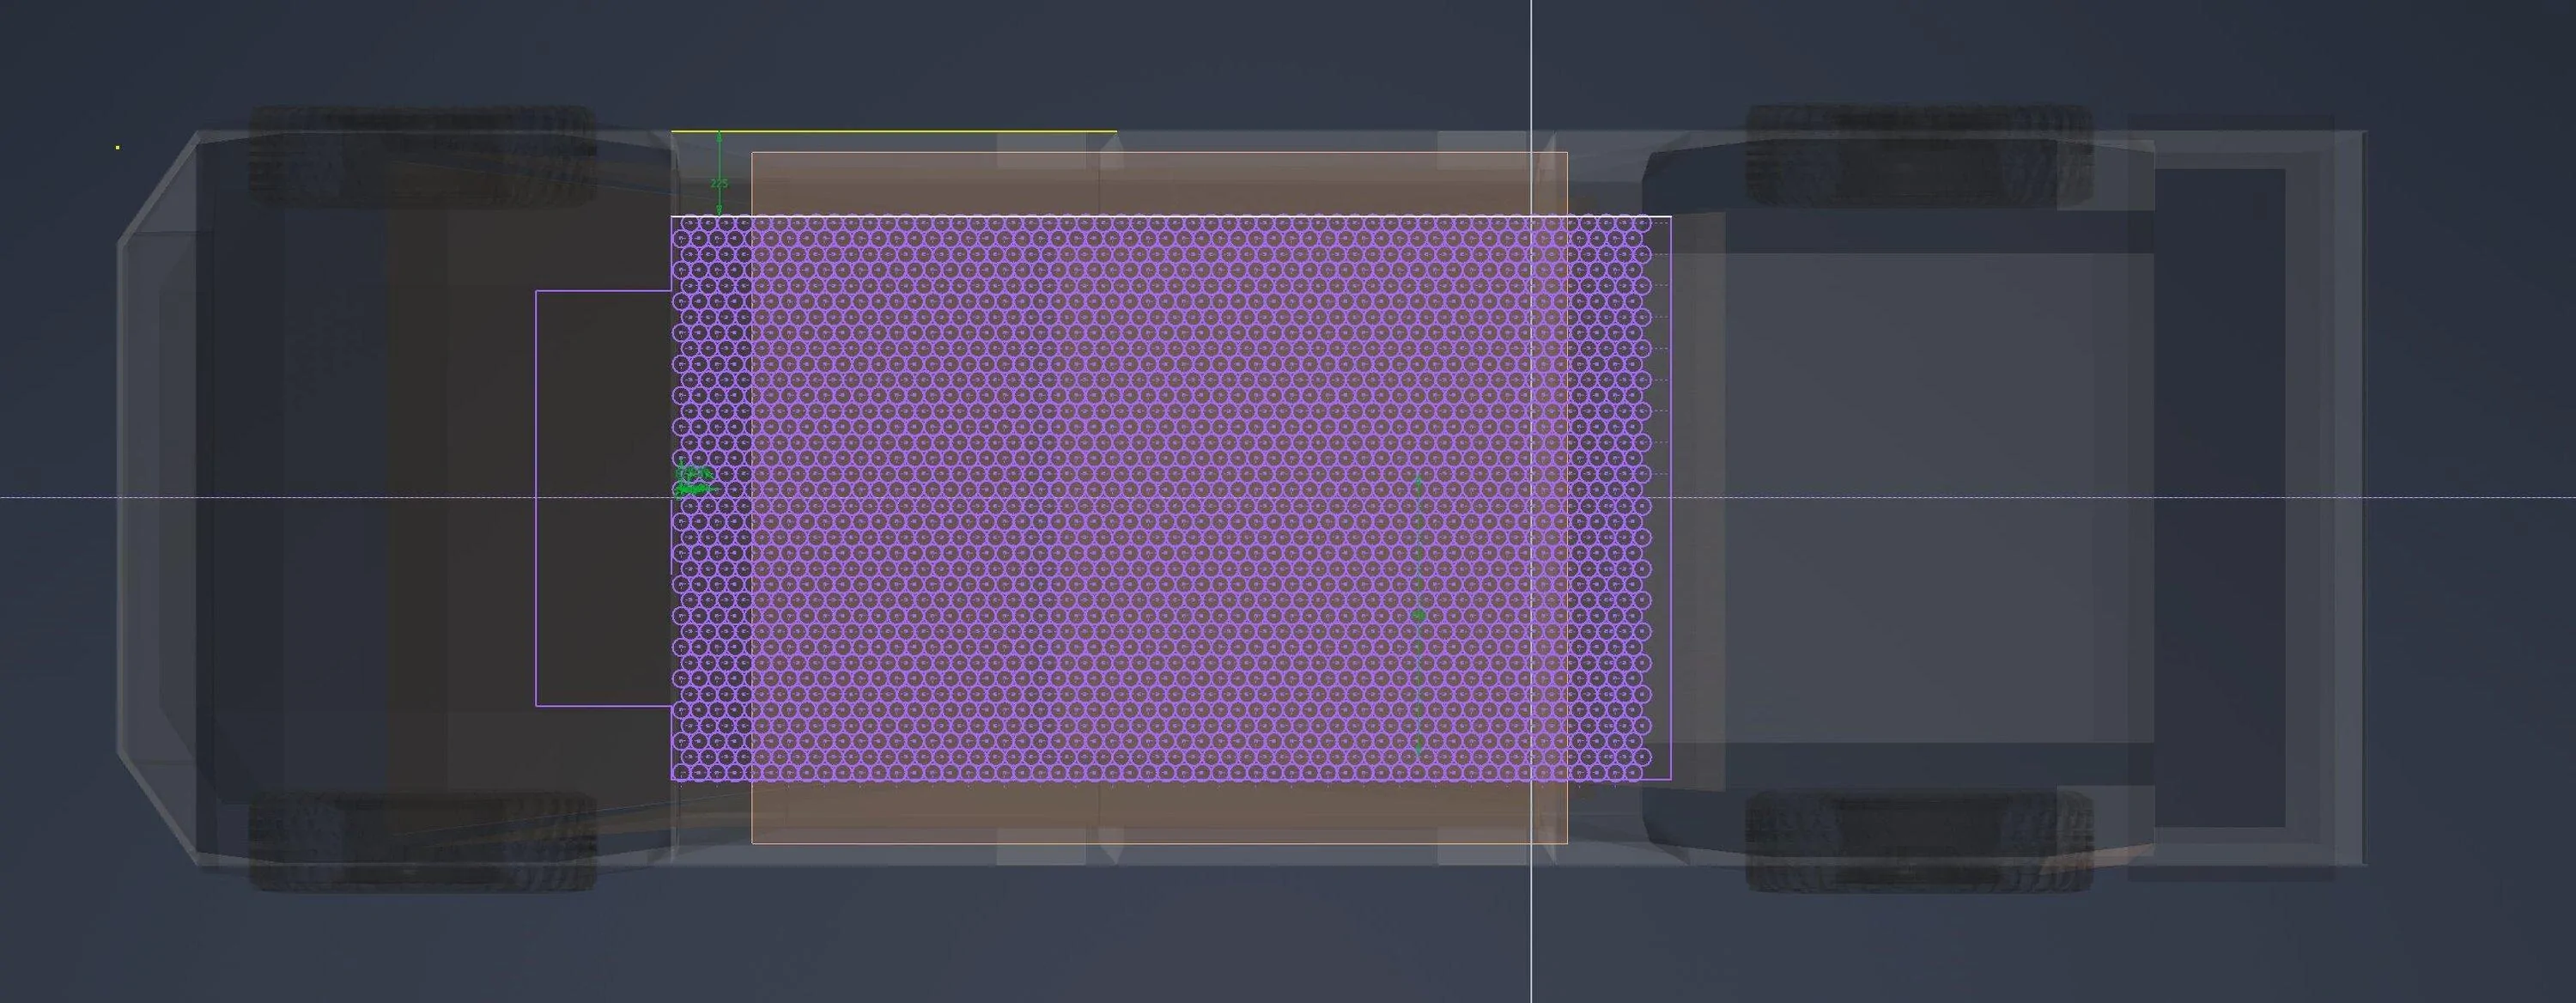Select the green 225 dimension value
The width and height of the screenshot is (2576, 1003).
tap(718, 184)
